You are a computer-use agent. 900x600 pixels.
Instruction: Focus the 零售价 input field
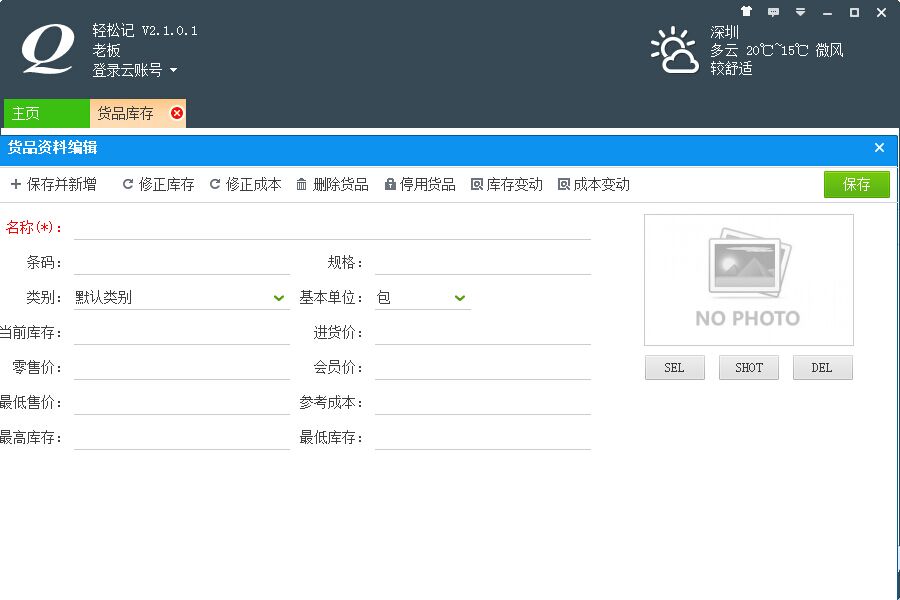pyautogui.click(x=182, y=367)
